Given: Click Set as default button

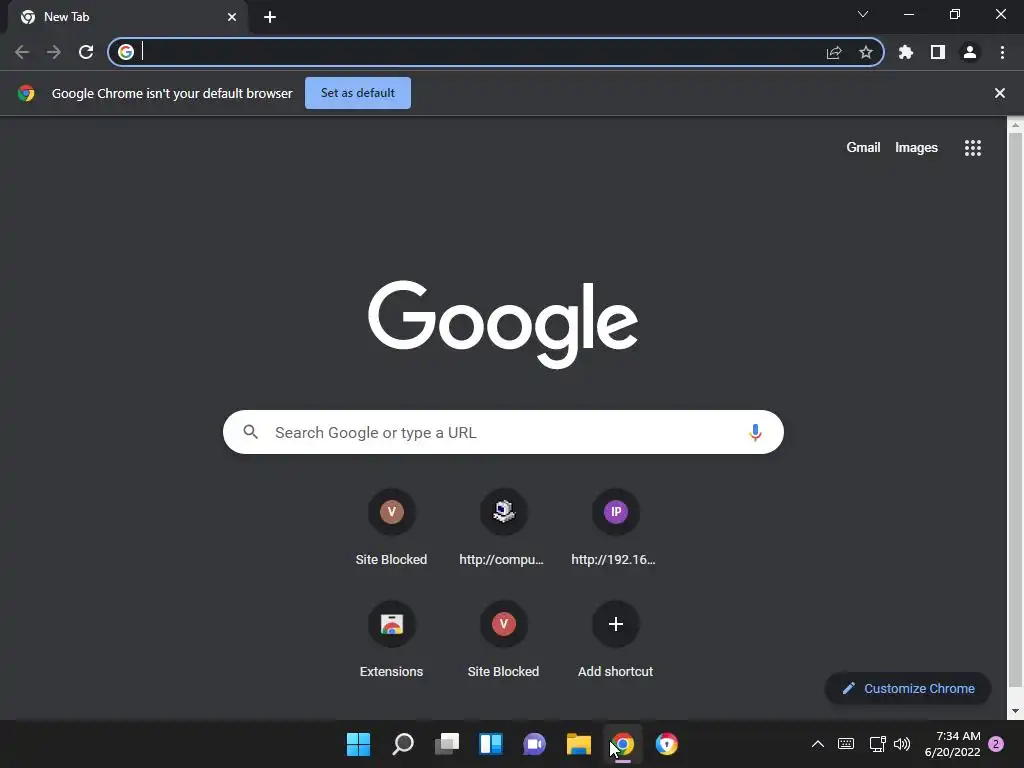Looking at the screenshot, I should coord(358,93).
